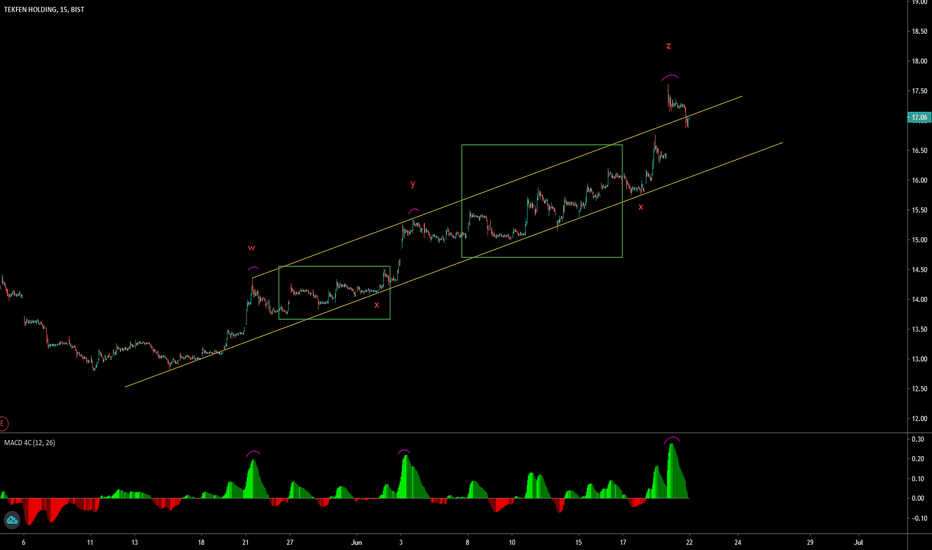932x550 pixels.
Task: Click the 14.00 price axis label
Action: (x=919, y=300)
